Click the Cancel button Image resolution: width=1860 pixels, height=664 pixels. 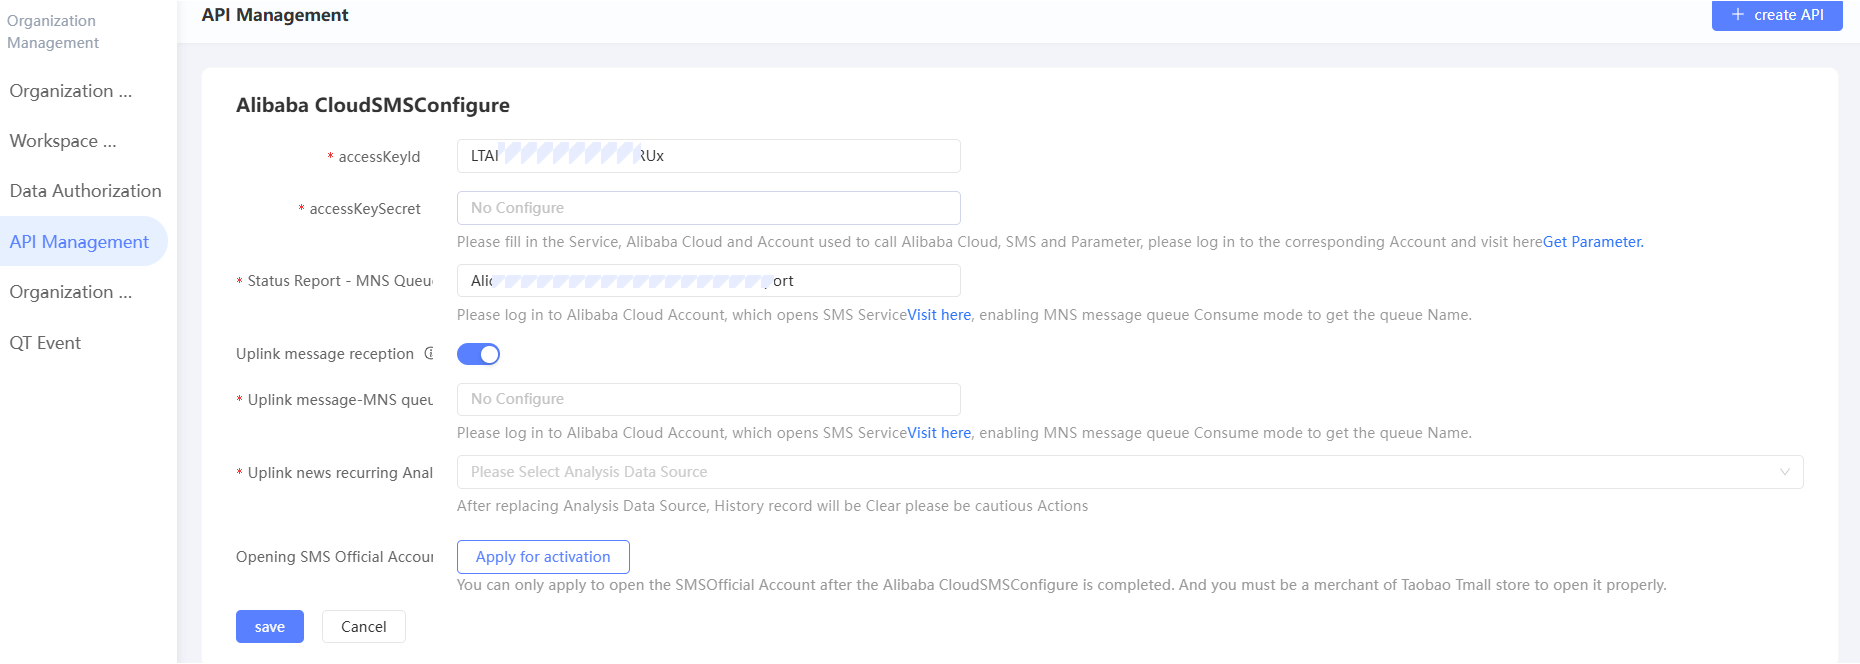point(363,627)
